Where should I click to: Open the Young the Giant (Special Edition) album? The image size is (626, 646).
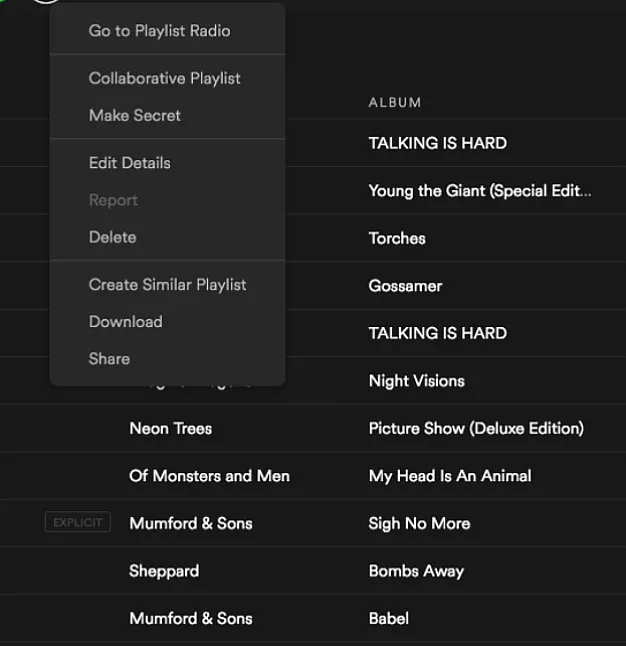[x=479, y=191]
